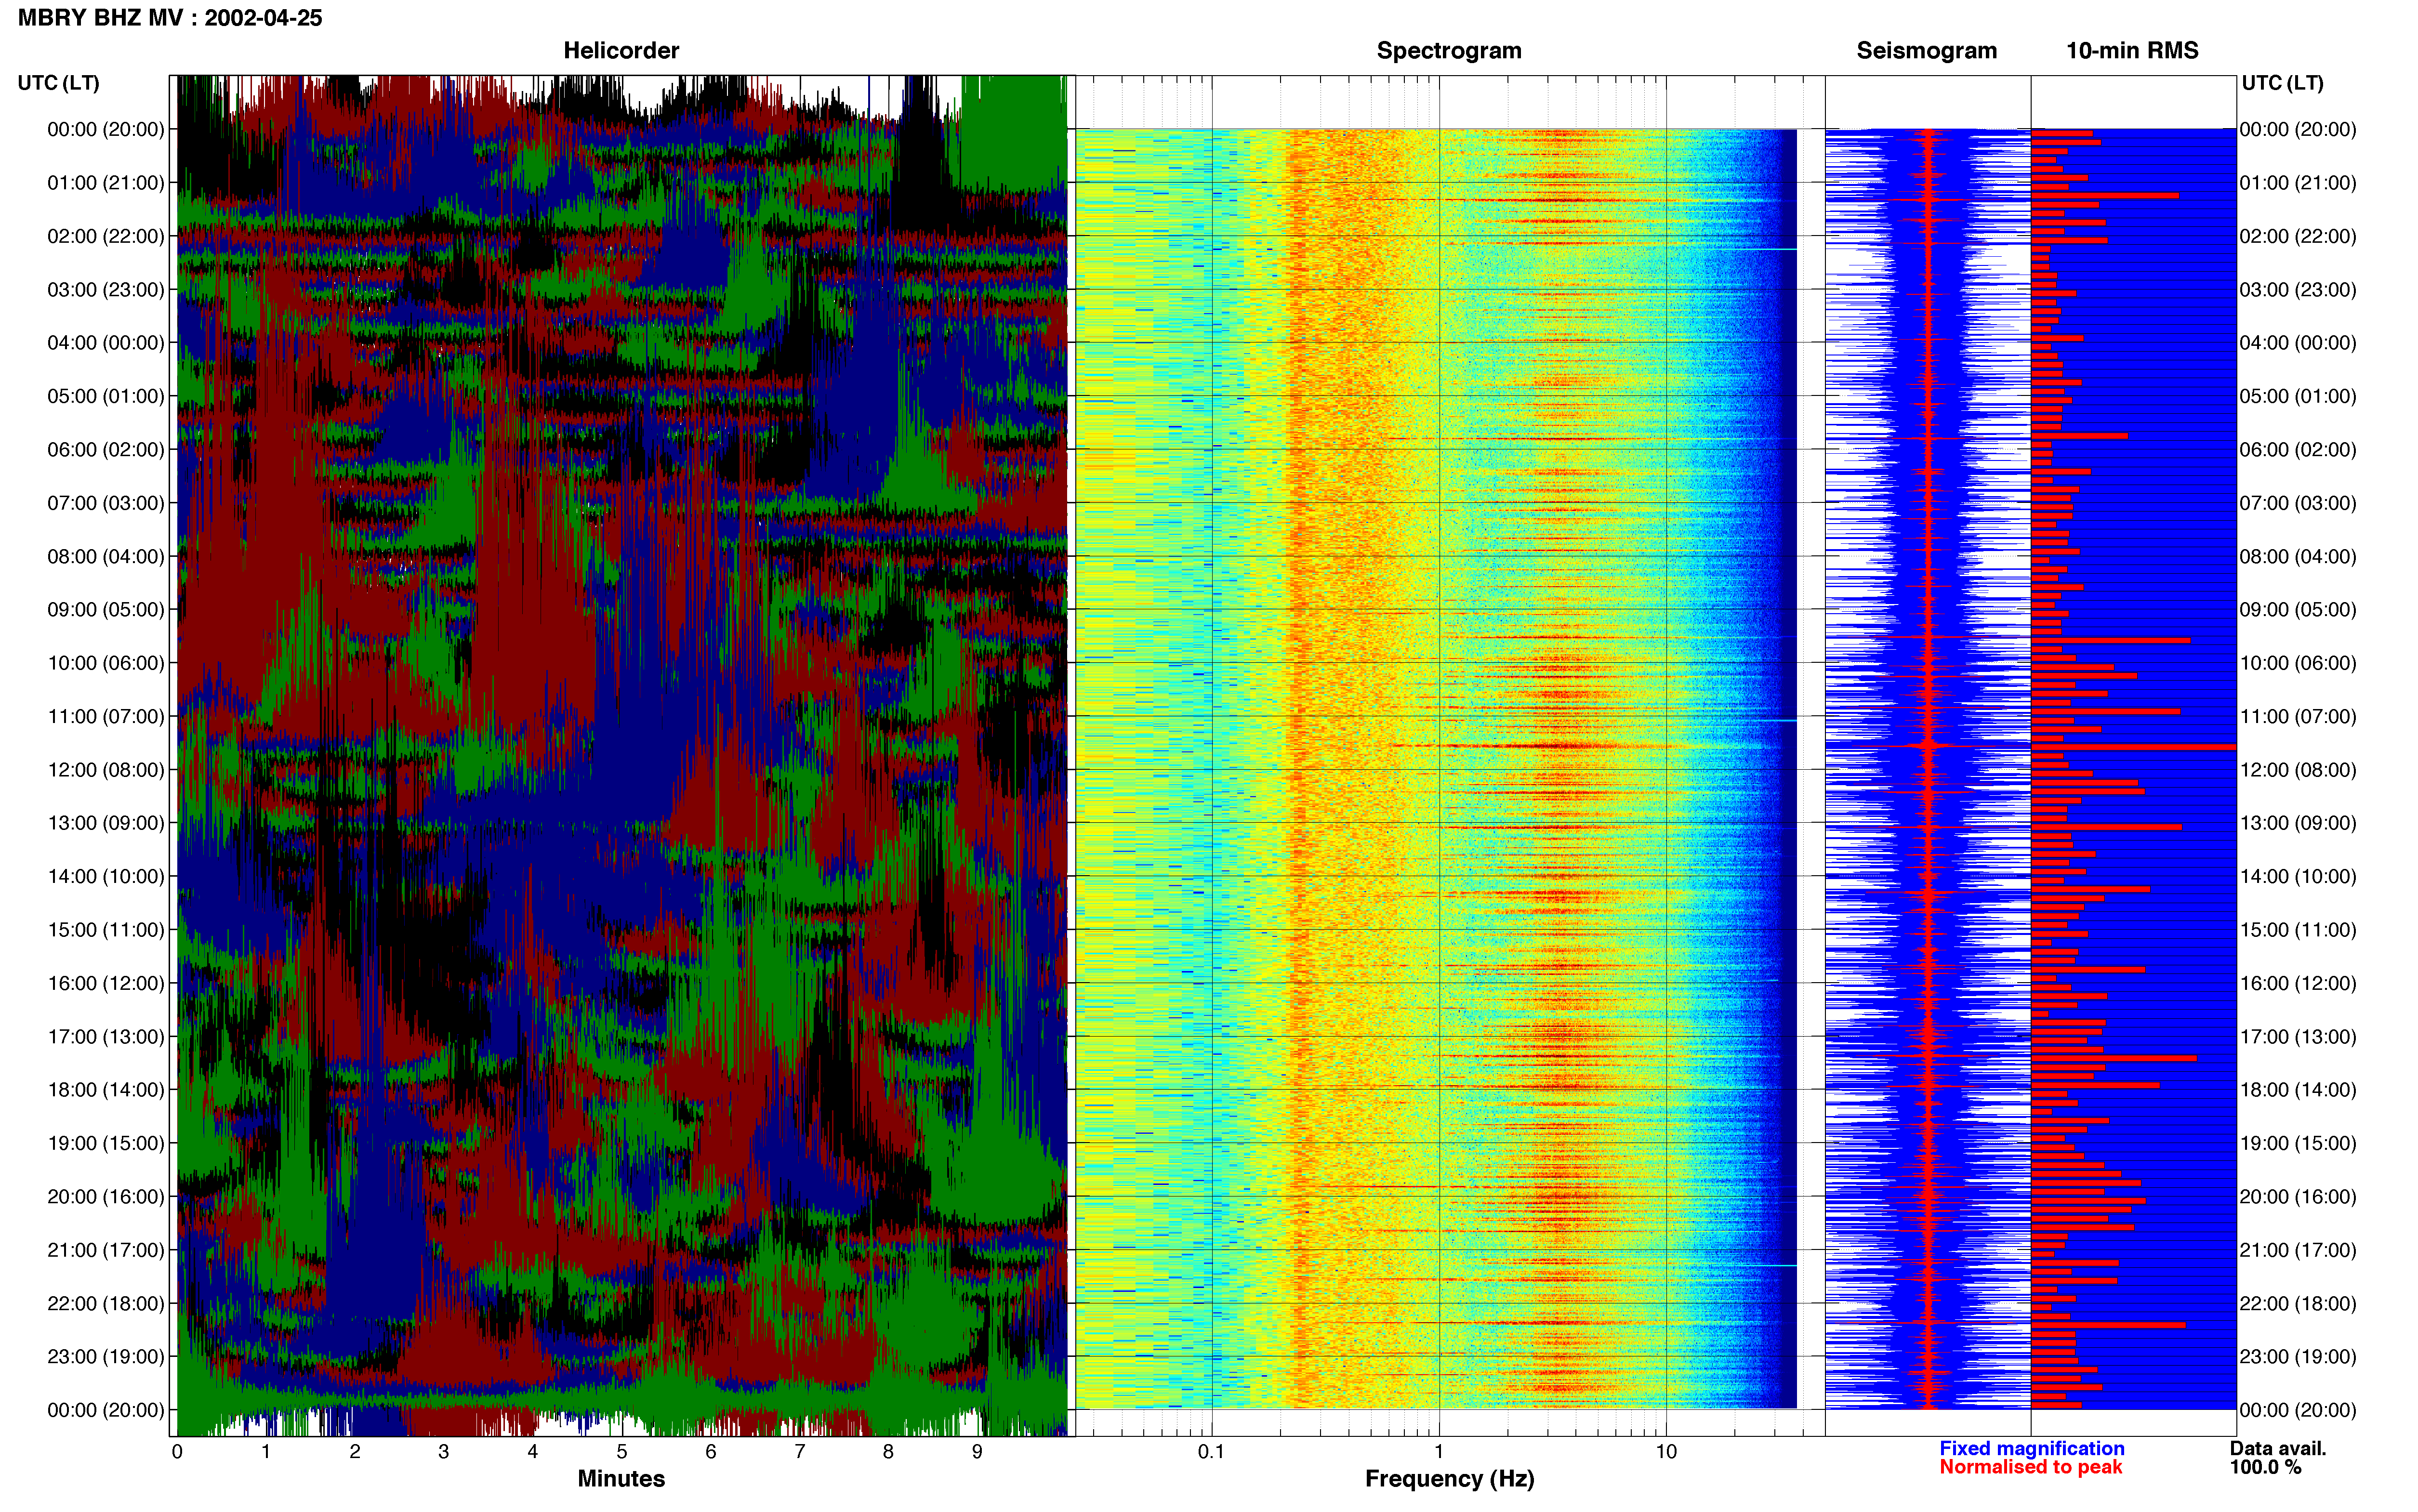Click the 'UTC (LT)' label beside the RMS panel

2282,83
